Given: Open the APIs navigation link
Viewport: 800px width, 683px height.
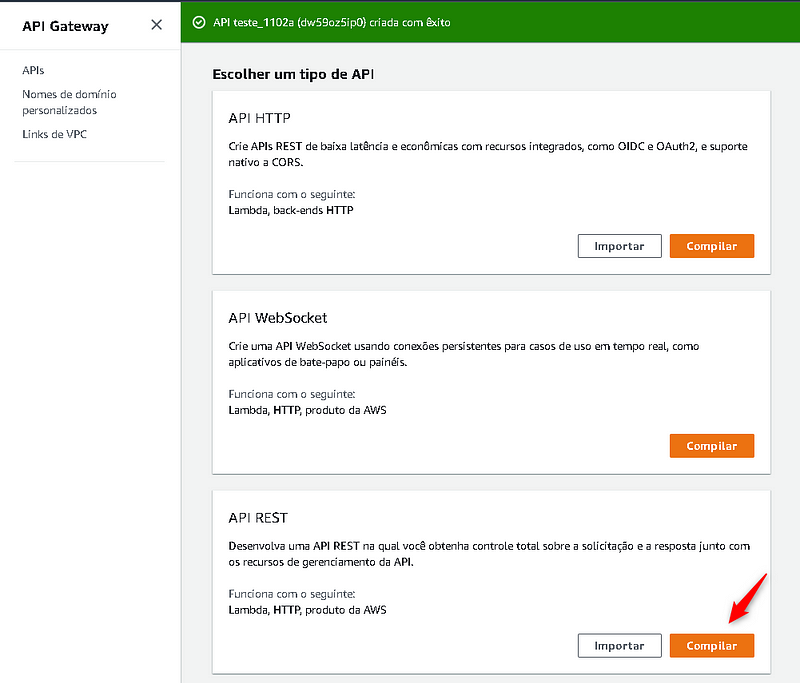Looking at the screenshot, I should (x=33, y=70).
